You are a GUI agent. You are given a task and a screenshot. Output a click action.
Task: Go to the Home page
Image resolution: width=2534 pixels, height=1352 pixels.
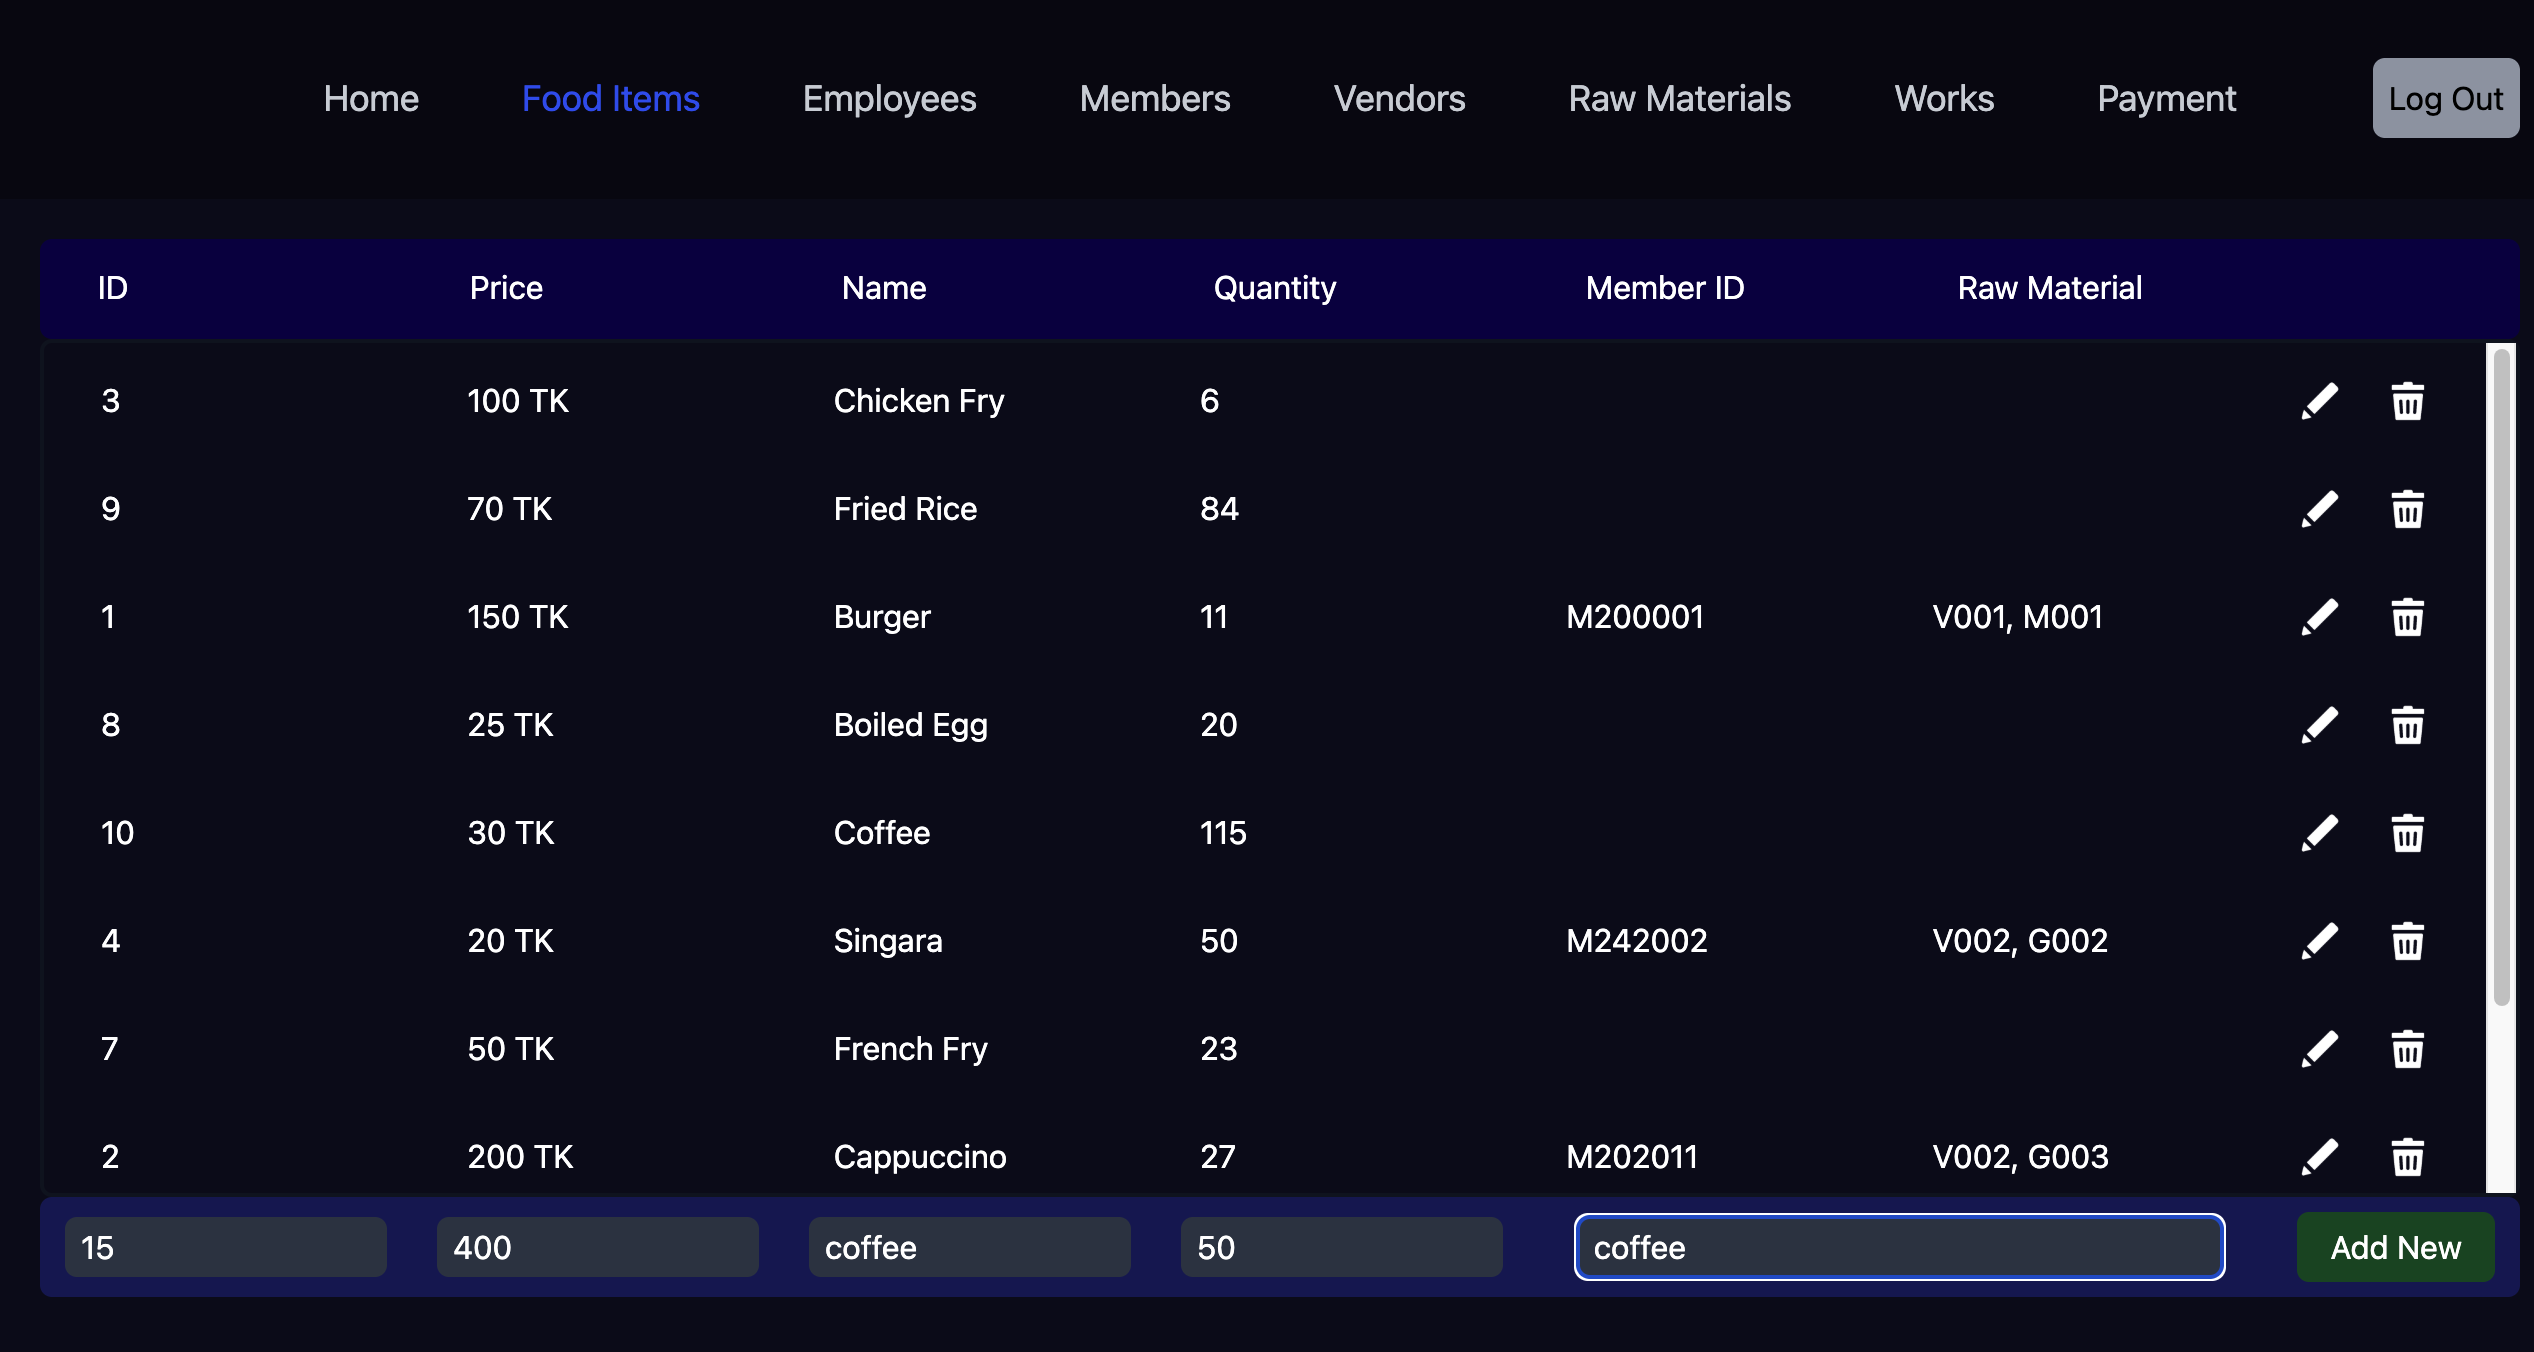coord(371,98)
